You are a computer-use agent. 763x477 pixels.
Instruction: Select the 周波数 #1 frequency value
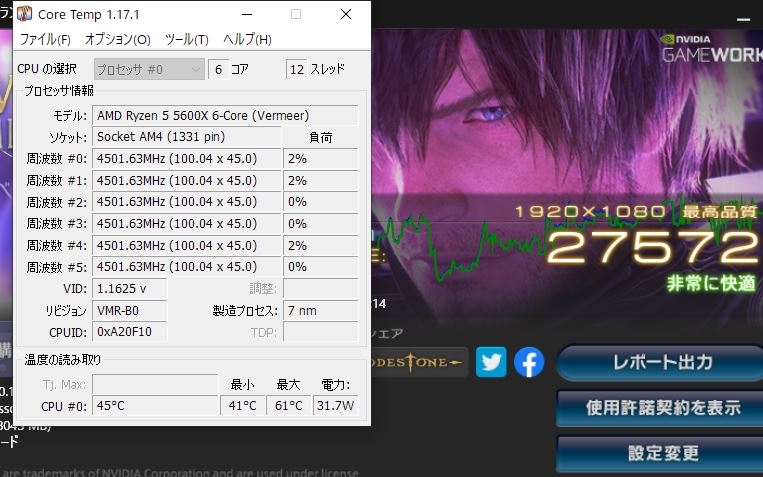pyautogui.click(x=186, y=181)
